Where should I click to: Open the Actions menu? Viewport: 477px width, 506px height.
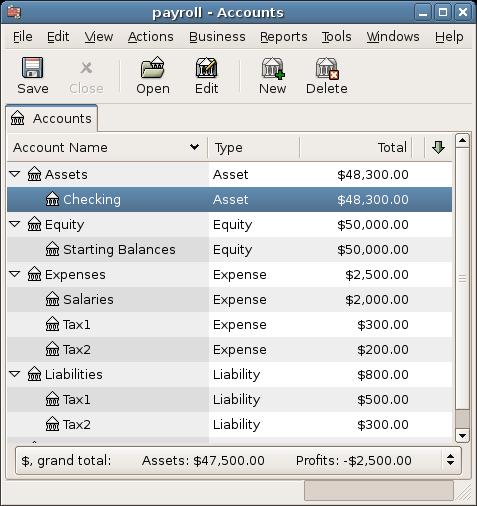click(151, 37)
